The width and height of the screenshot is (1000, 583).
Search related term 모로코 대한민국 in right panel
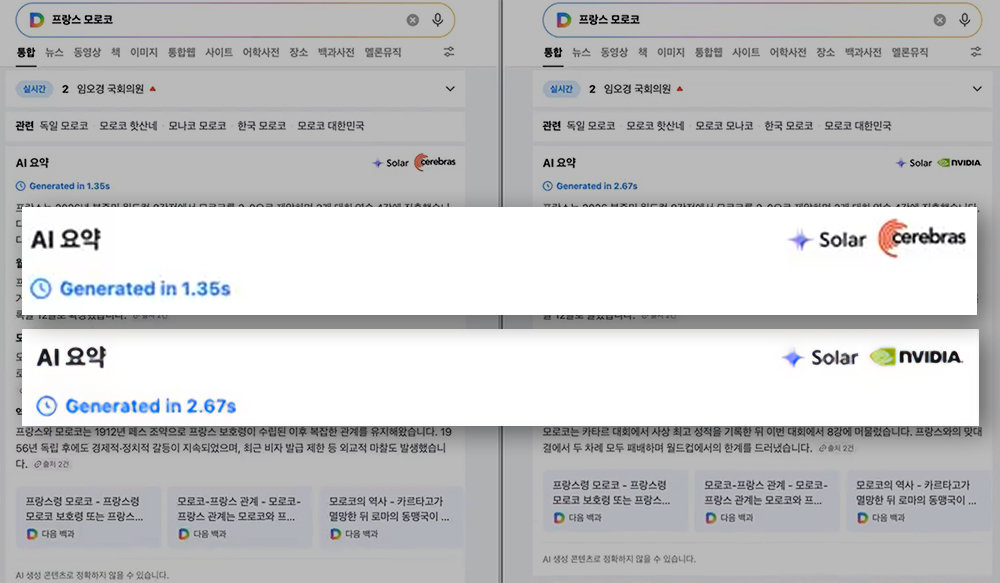click(x=857, y=126)
